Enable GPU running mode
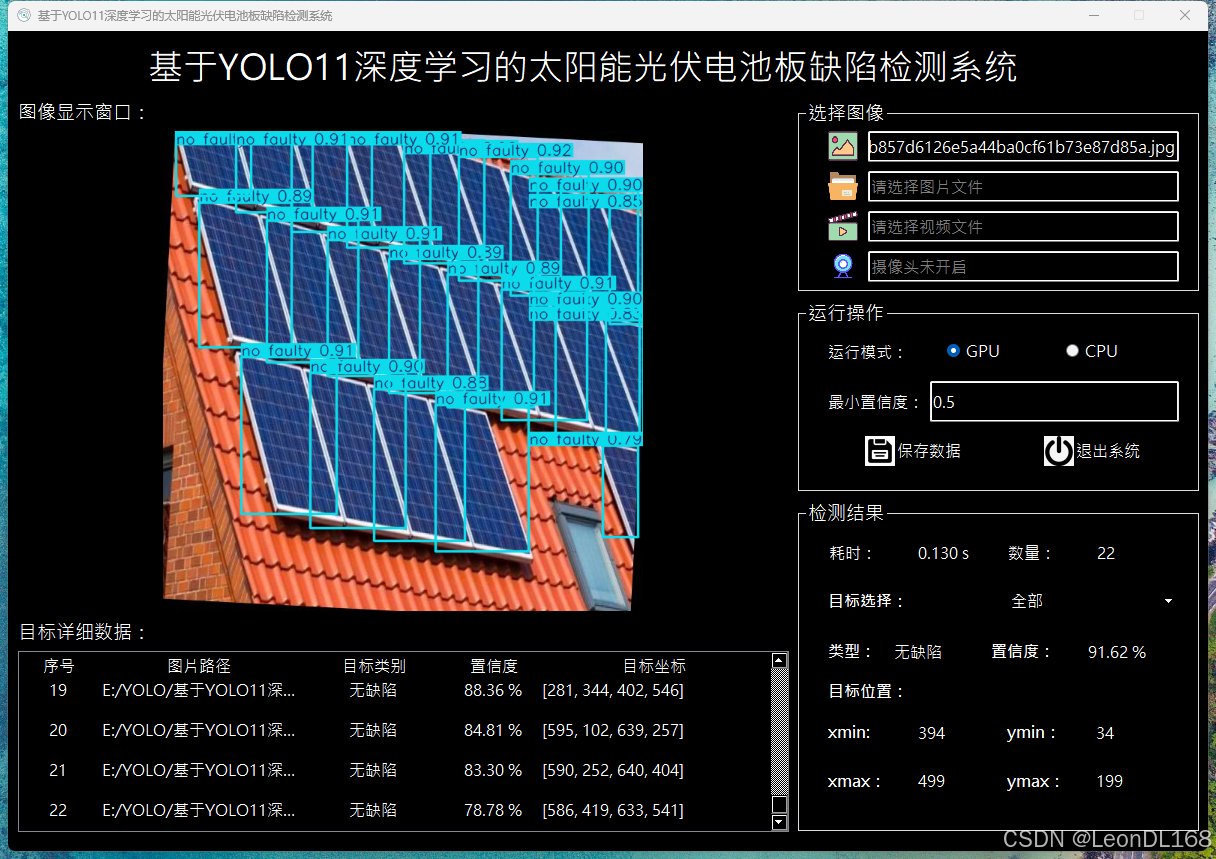 pyautogui.click(x=953, y=350)
